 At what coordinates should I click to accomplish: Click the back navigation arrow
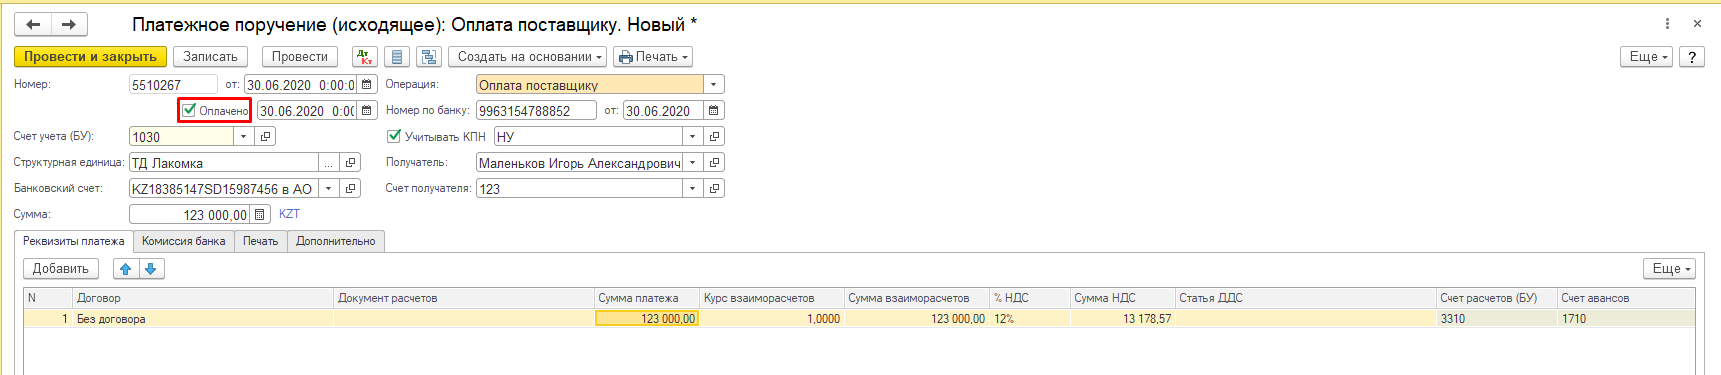(33, 24)
